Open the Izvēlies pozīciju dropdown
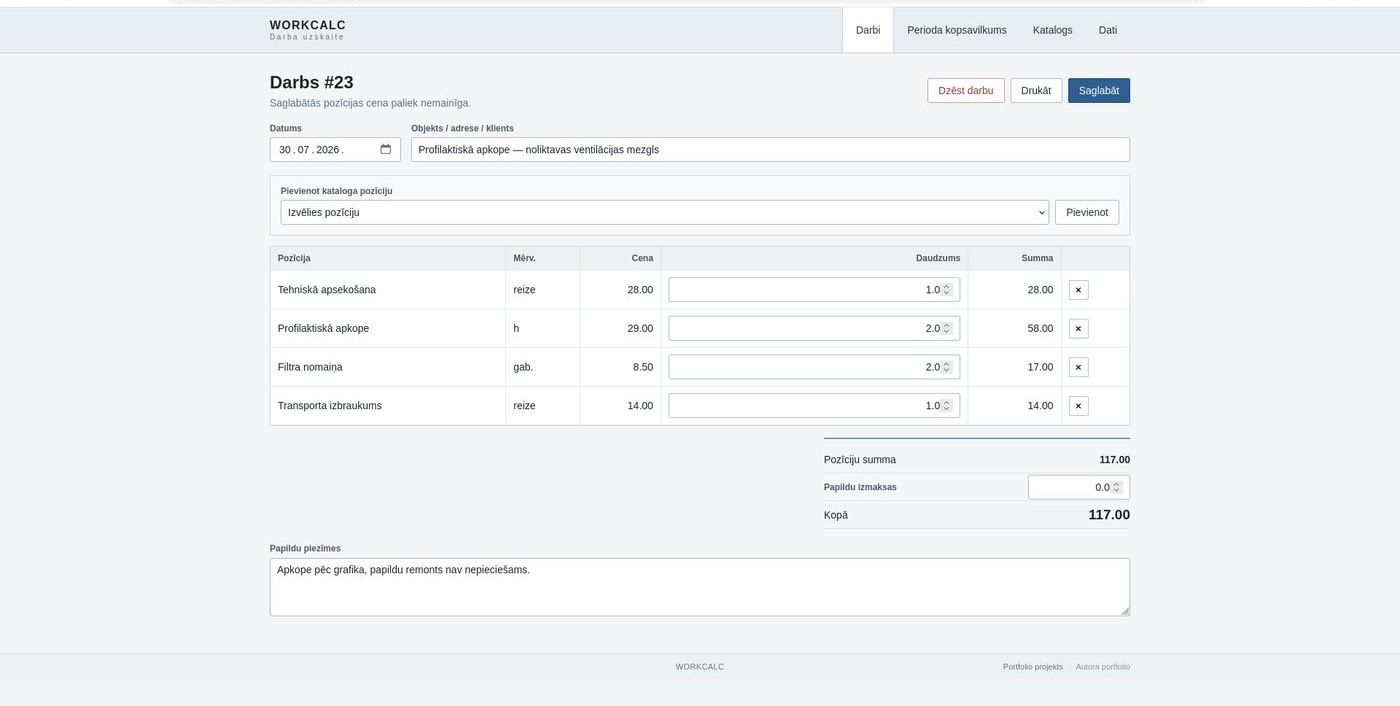The height and width of the screenshot is (706, 1400). click(x=664, y=212)
